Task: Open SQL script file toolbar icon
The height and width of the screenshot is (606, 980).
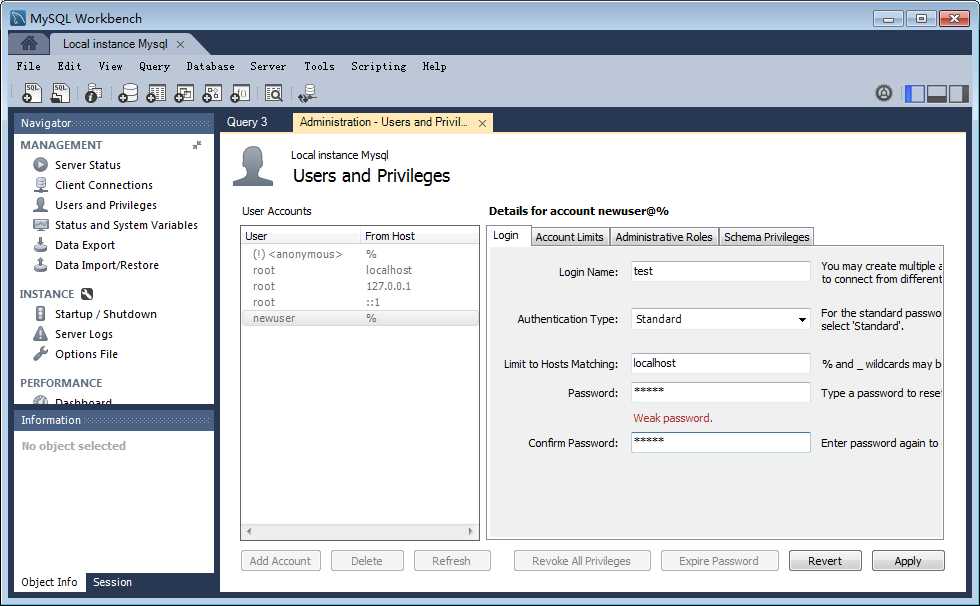Action: point(60,93)
